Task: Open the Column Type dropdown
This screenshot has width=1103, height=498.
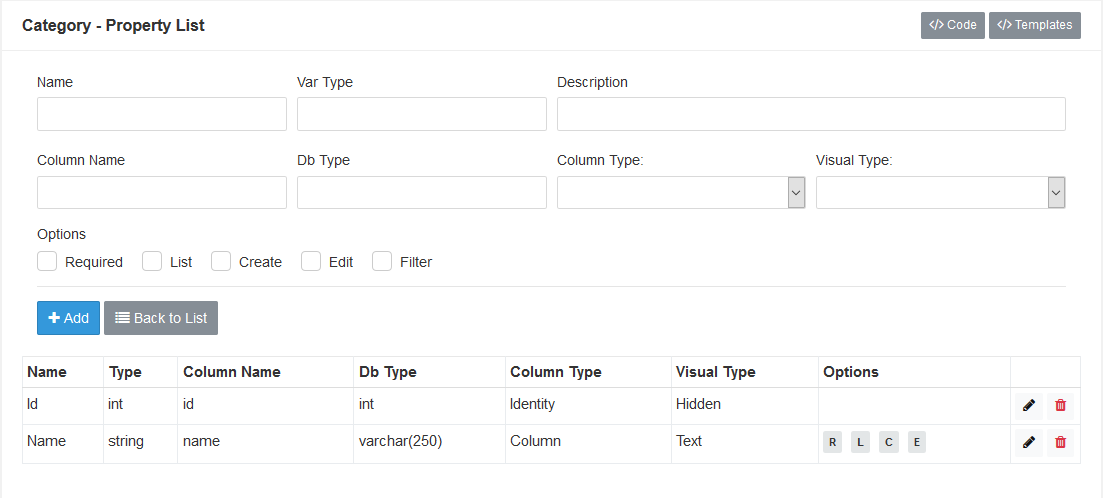Action: click(x=681, y=193)
